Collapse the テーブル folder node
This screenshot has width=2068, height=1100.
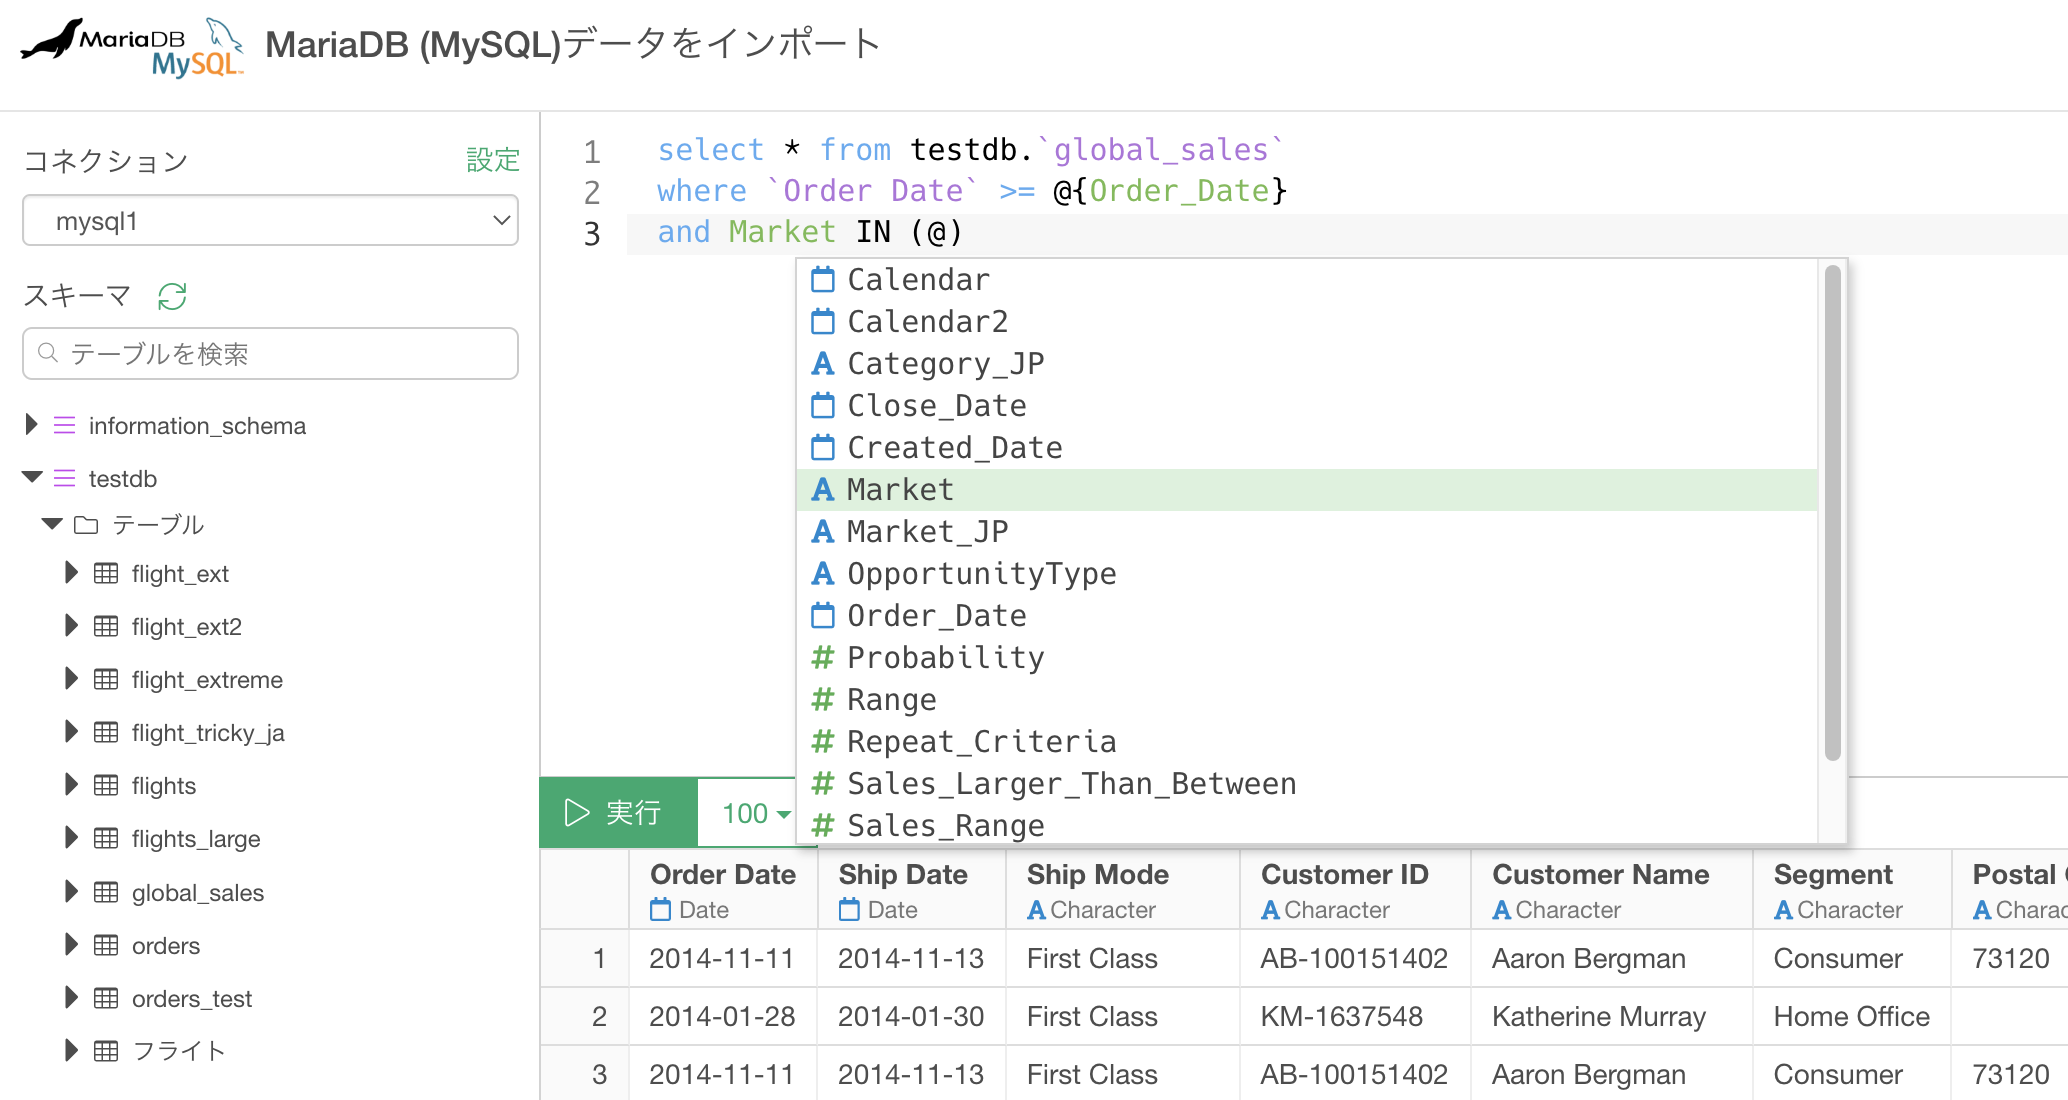53,524
